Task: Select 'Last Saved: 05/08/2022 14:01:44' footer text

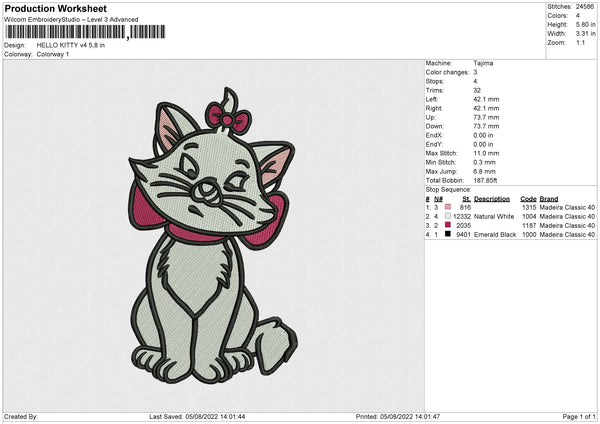Action: coord(197,416)
